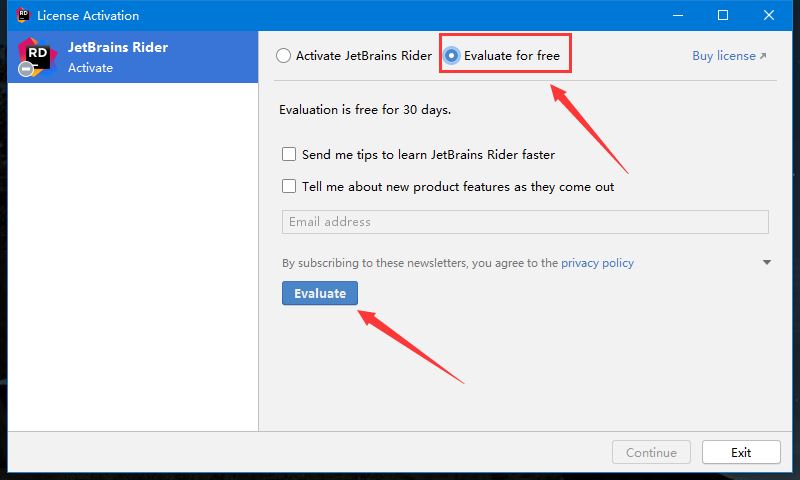Select the Activate JetBrains Rider radio button
800x480 pixels.
coord(284,56)
